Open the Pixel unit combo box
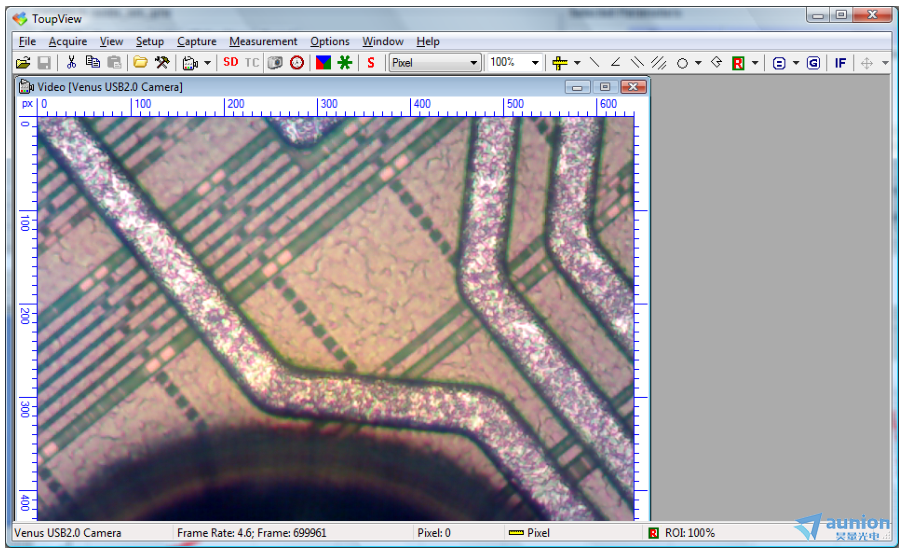 [x=435, y=62]
